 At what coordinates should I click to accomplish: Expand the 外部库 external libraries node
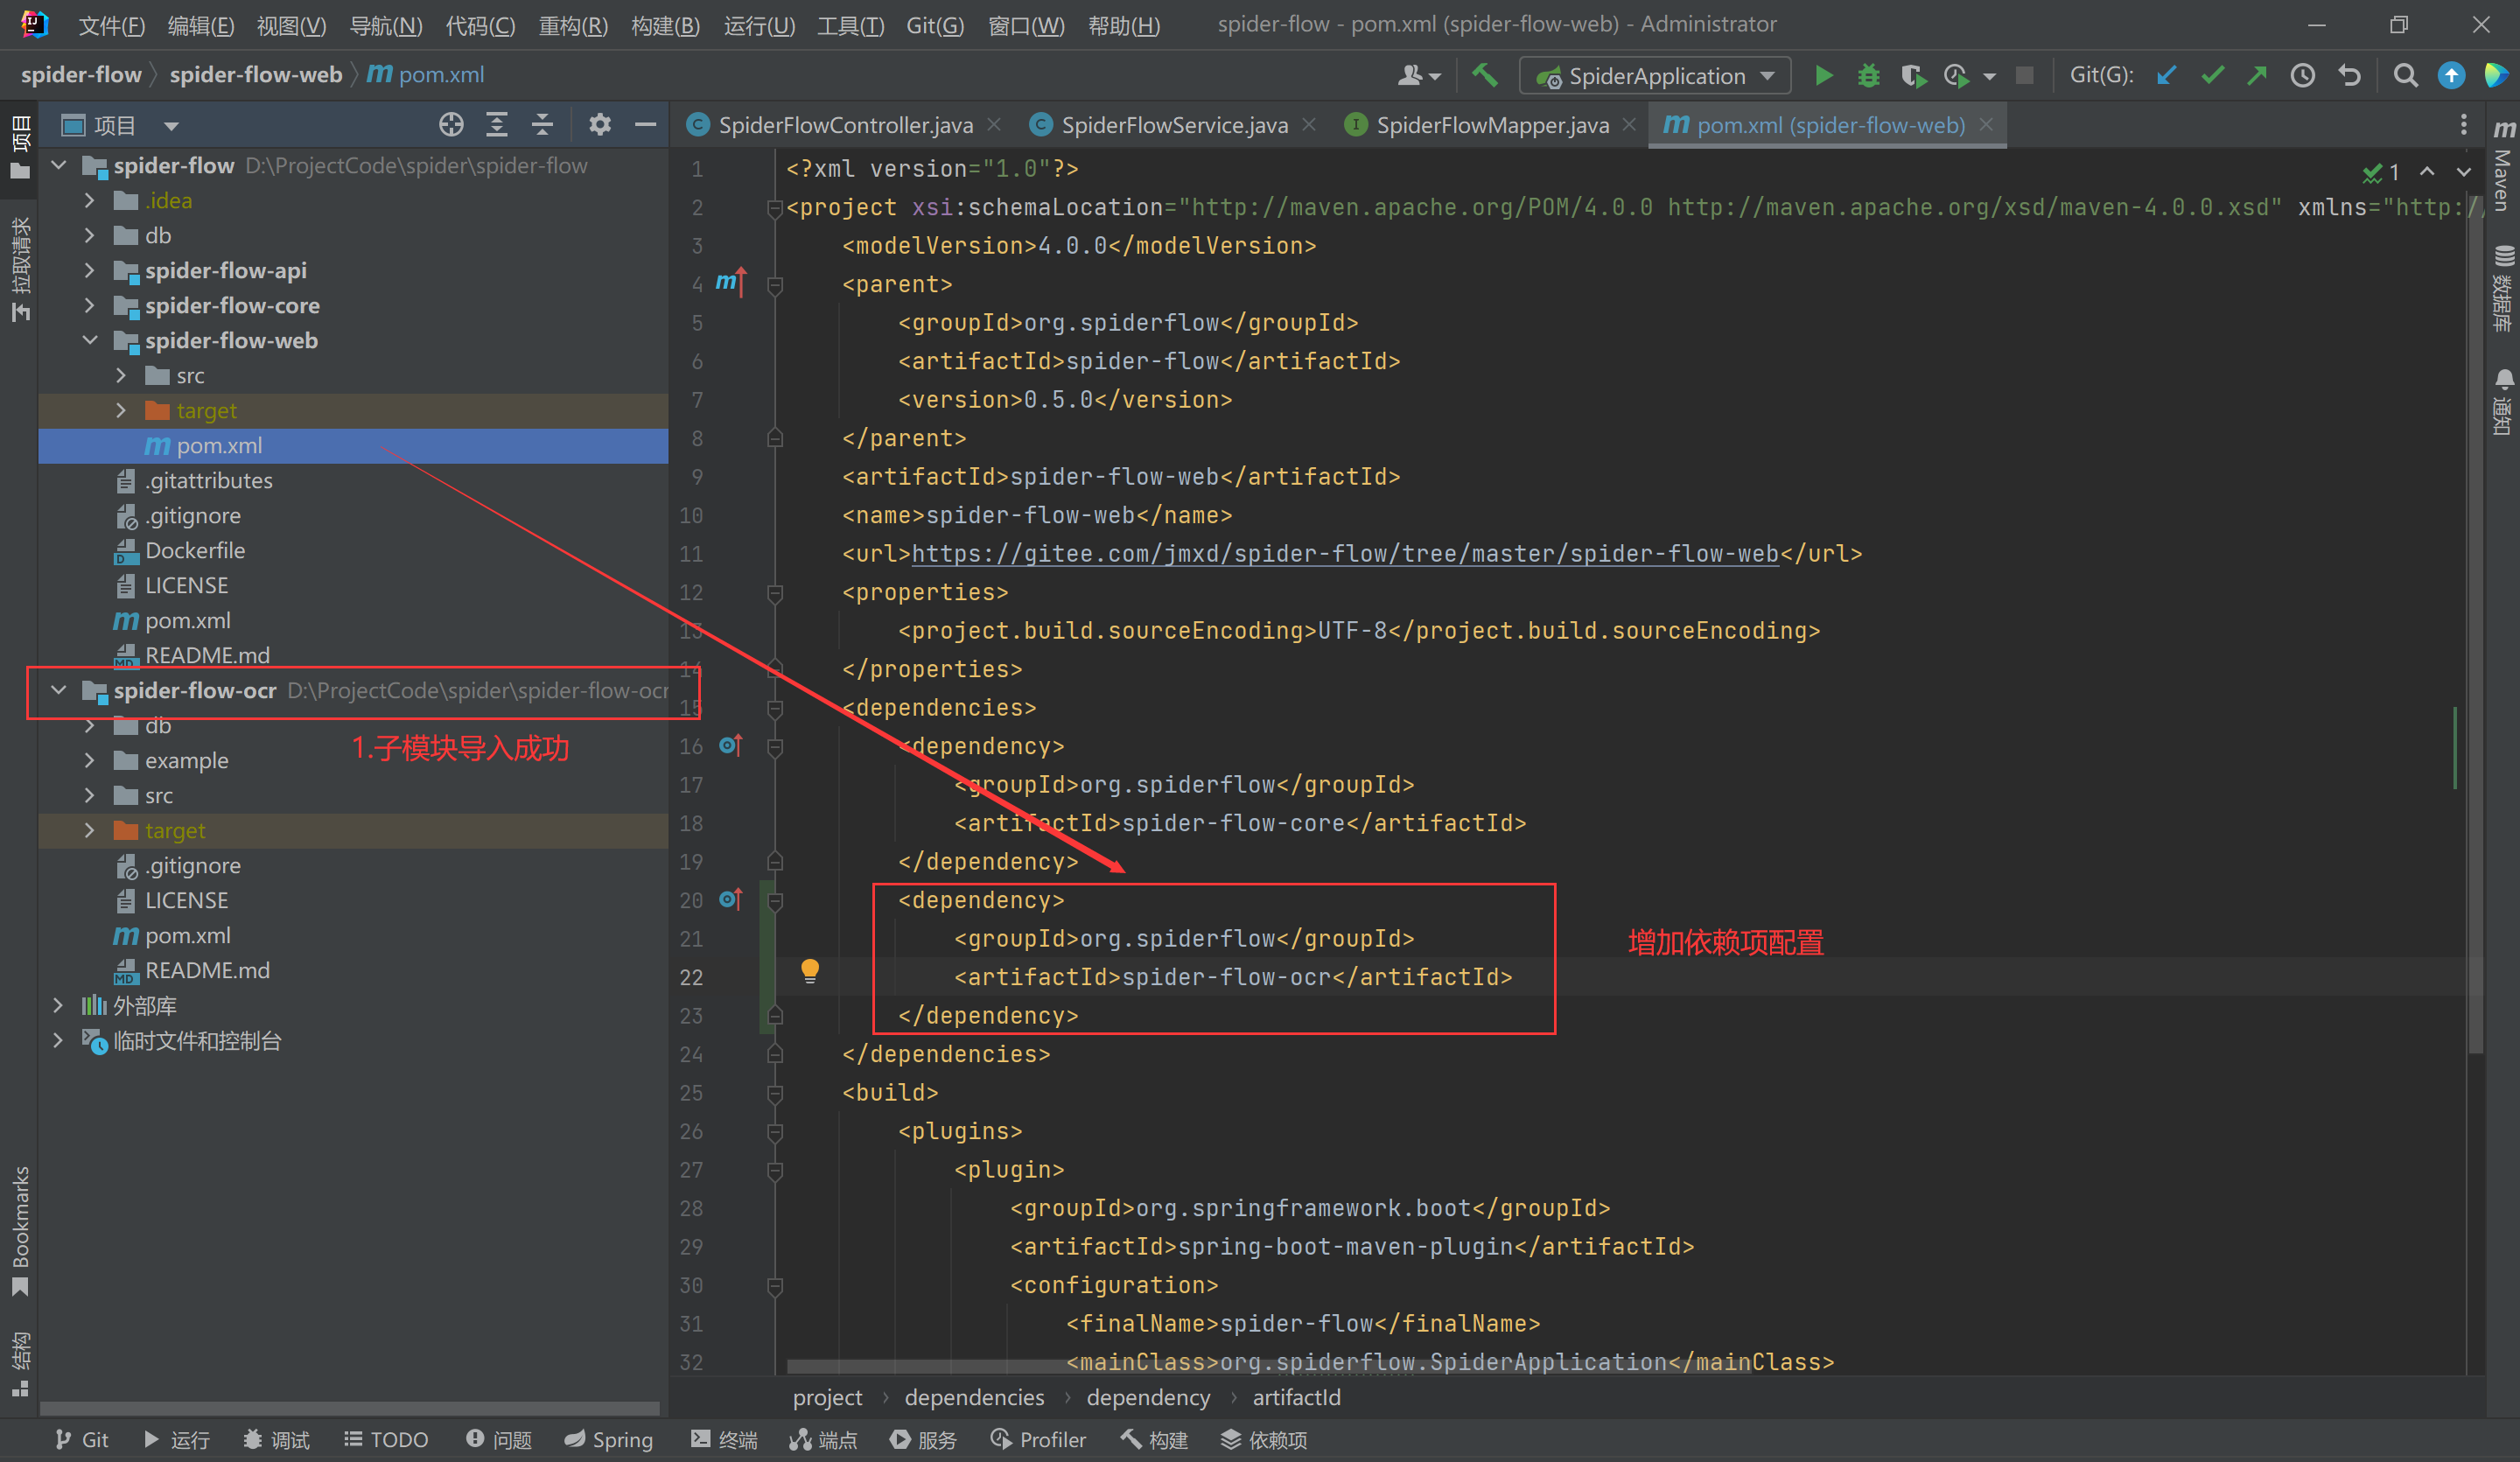click(59, 1005)
